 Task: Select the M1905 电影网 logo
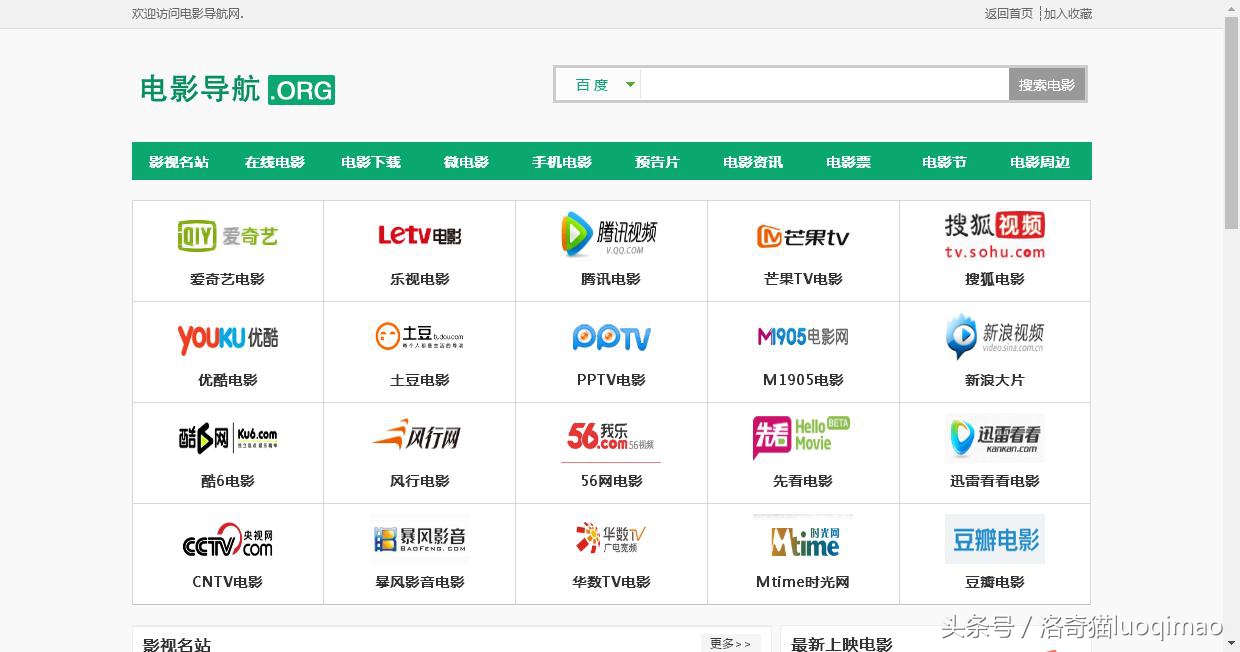point(802,337)
